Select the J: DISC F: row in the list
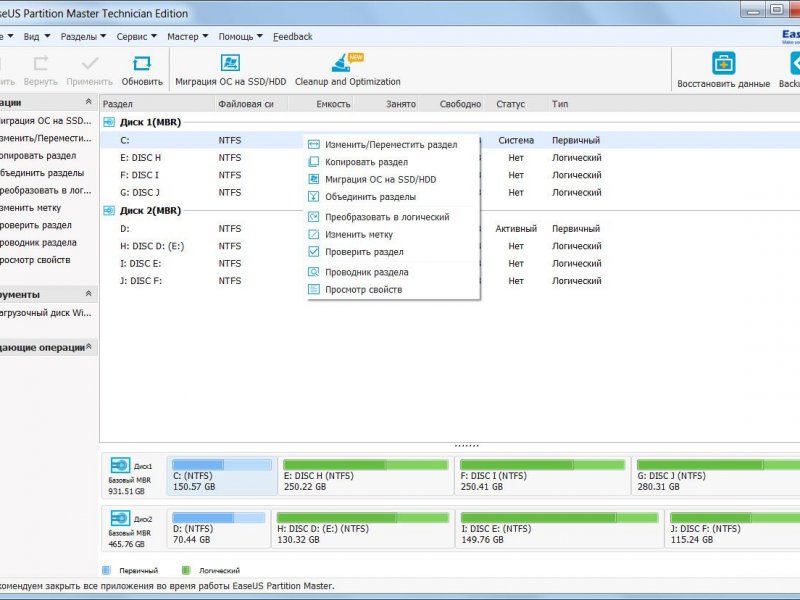This screenshot has height=600, width=800. (x=450, y=281)
